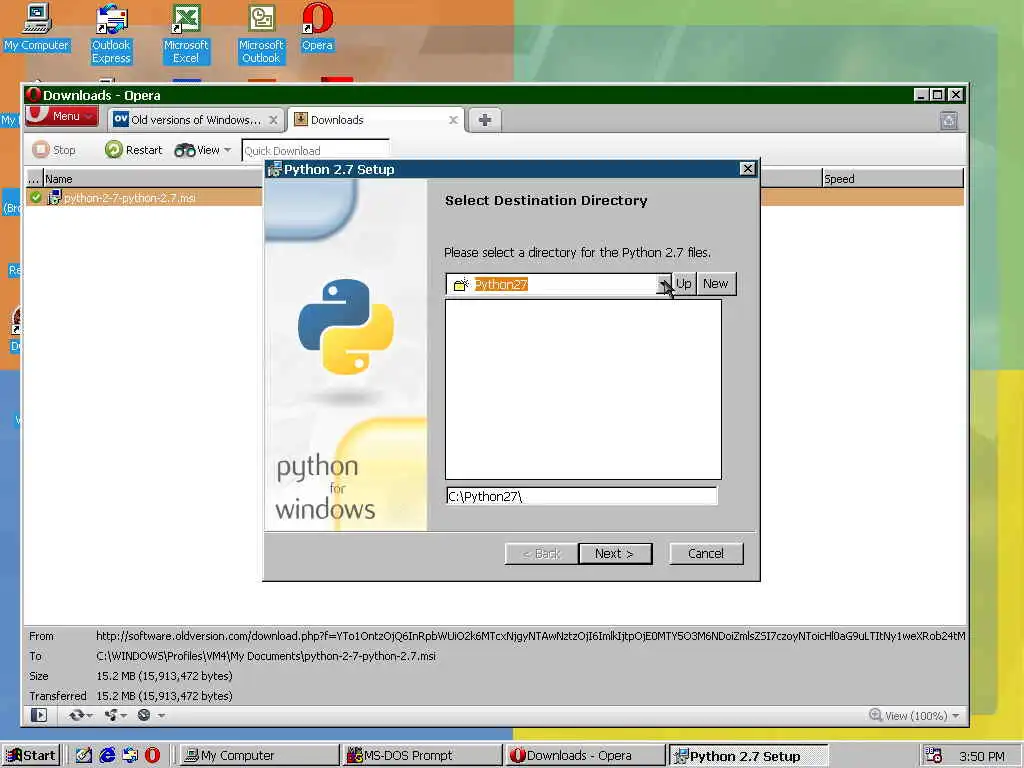Open Opera desktop shortcut
The height and width of the screenshot is (768, 1024).
pos(317,27)
